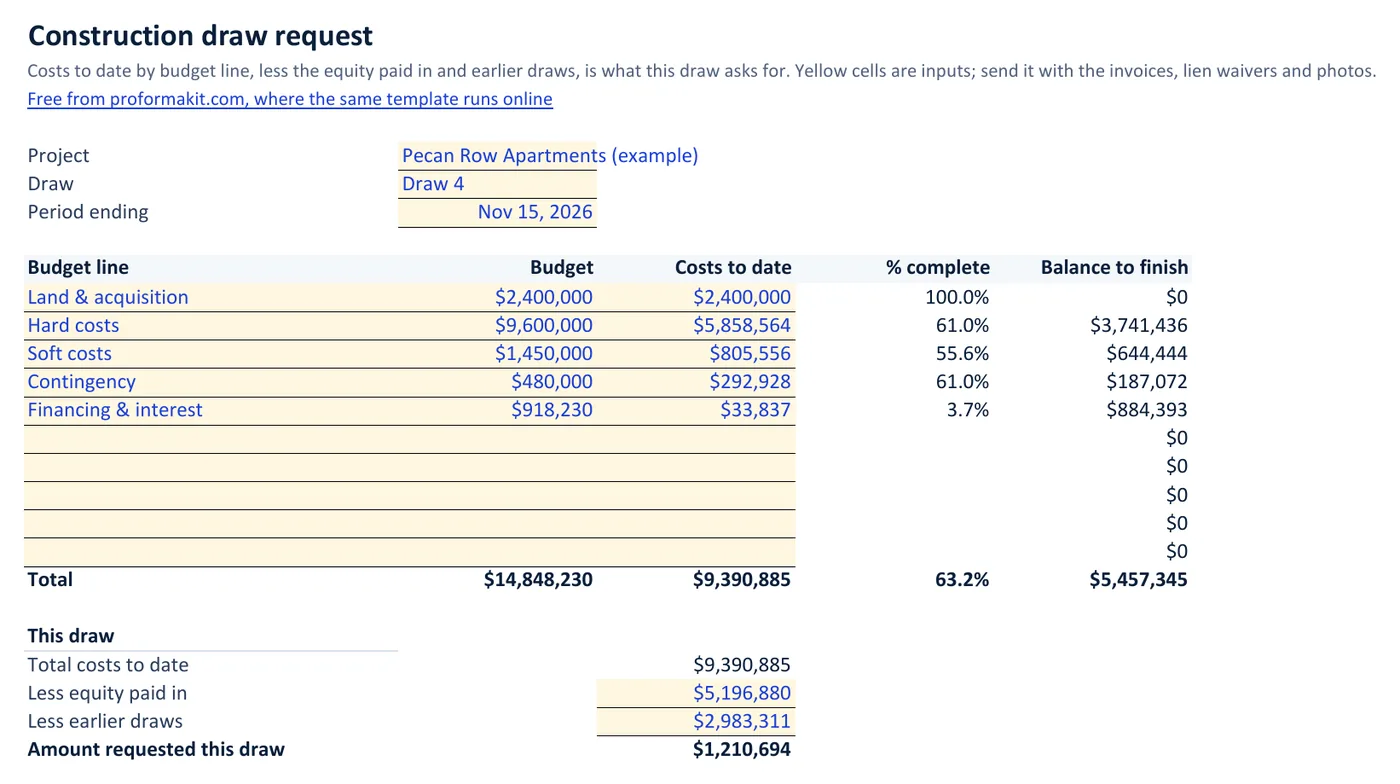
Task: Click the '% complete' column header
Action: click(x=938, y=267)
